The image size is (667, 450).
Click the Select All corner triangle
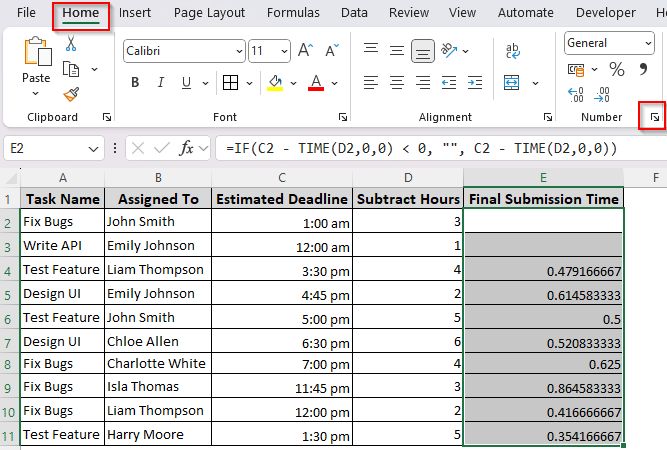(10, 177)
